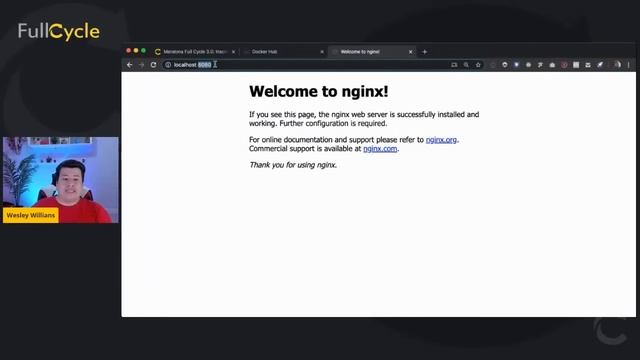Open the nginx.com link
This screenshot has height=360, width=640.
[380, 149]
